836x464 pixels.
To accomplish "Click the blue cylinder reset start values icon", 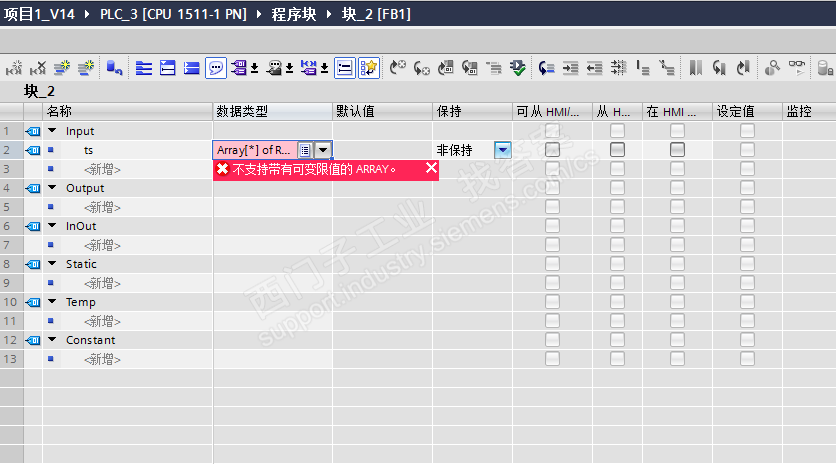I will 114,68.
